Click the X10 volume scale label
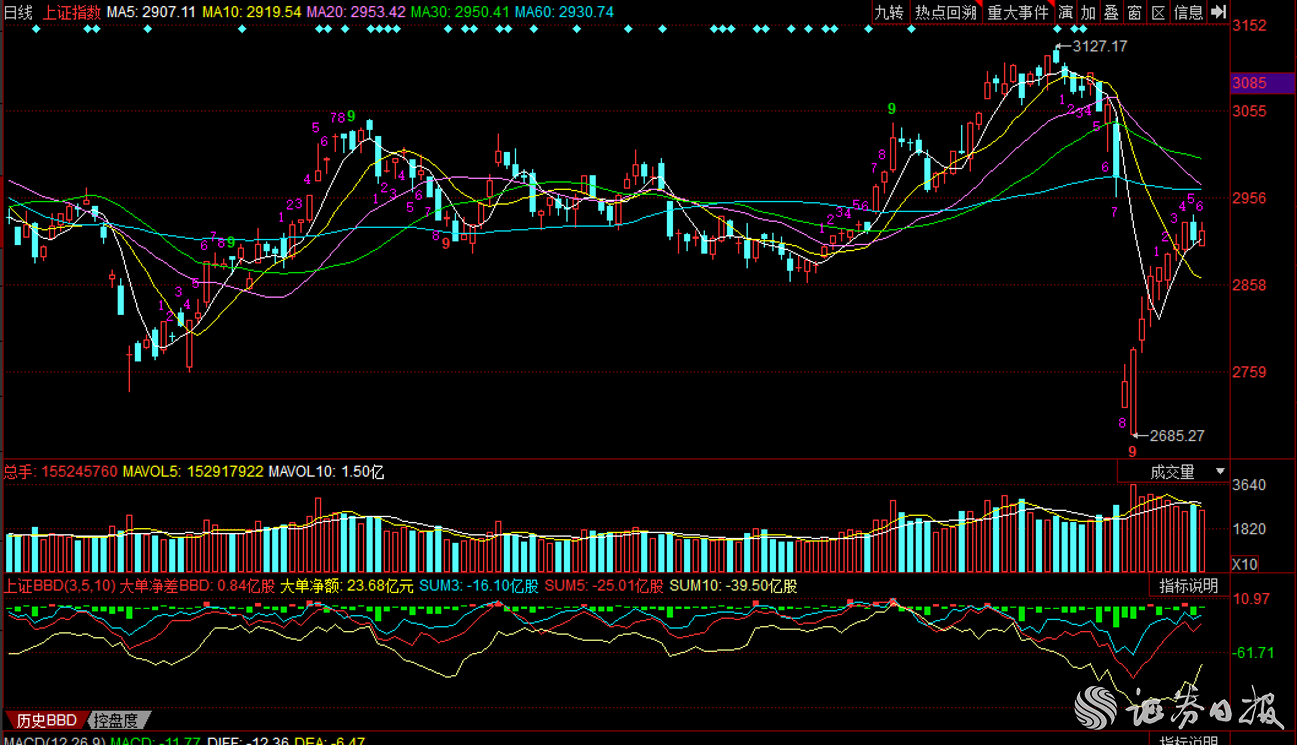Image resolution: width=1297 pixels, height=745 pixels. point(1244,565)
